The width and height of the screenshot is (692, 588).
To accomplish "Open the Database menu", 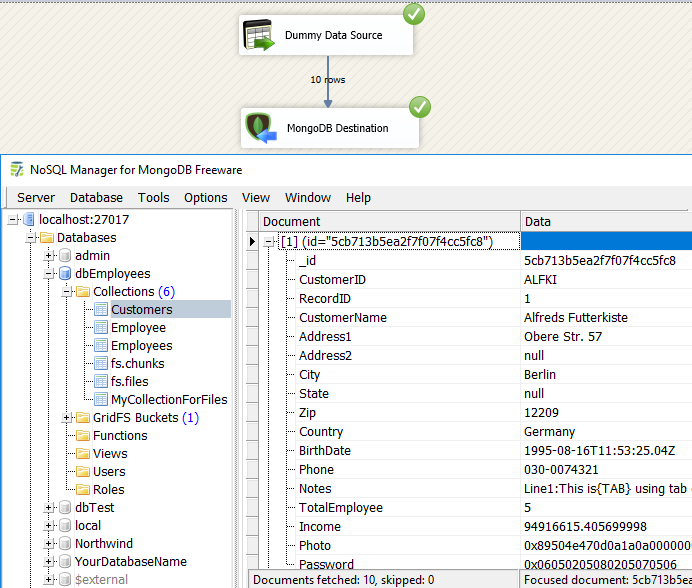I will tap(96, 197).
